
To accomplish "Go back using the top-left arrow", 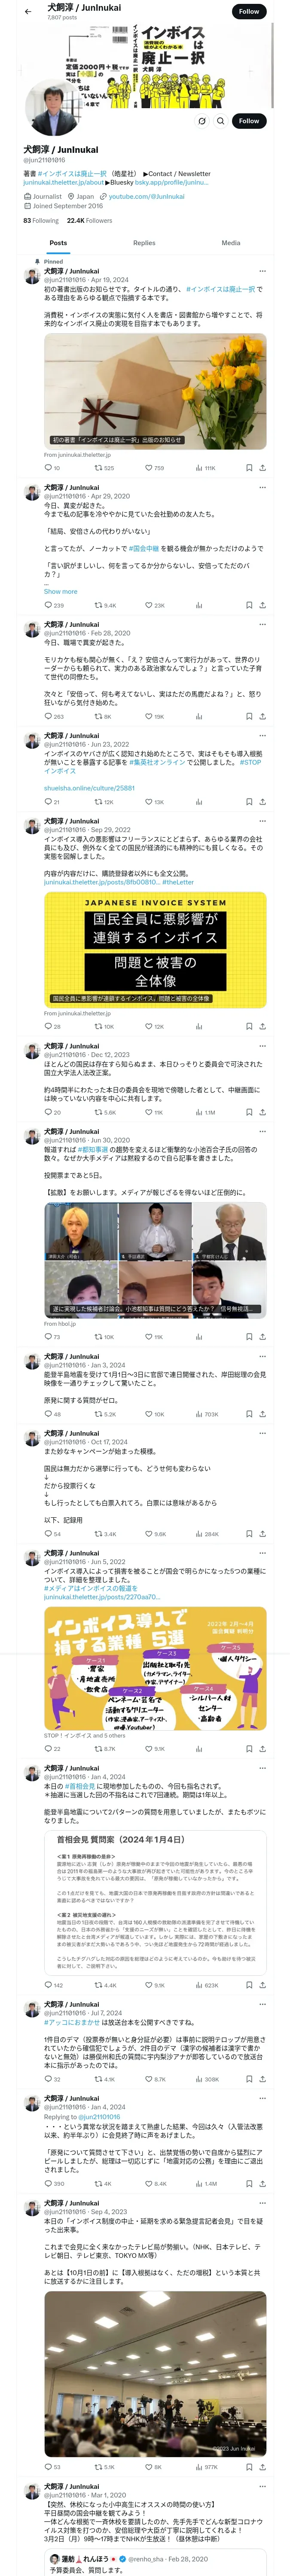I will pos(28,12).
